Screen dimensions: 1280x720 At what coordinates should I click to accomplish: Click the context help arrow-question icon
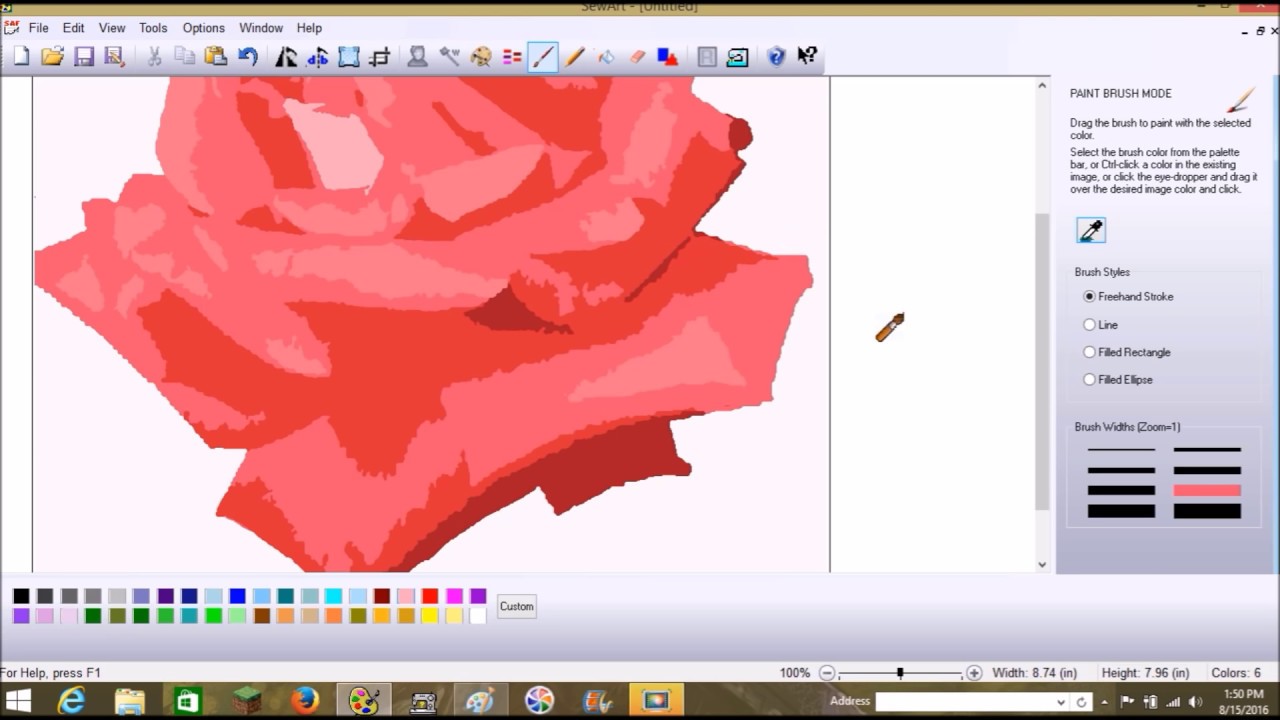(807, 57)
